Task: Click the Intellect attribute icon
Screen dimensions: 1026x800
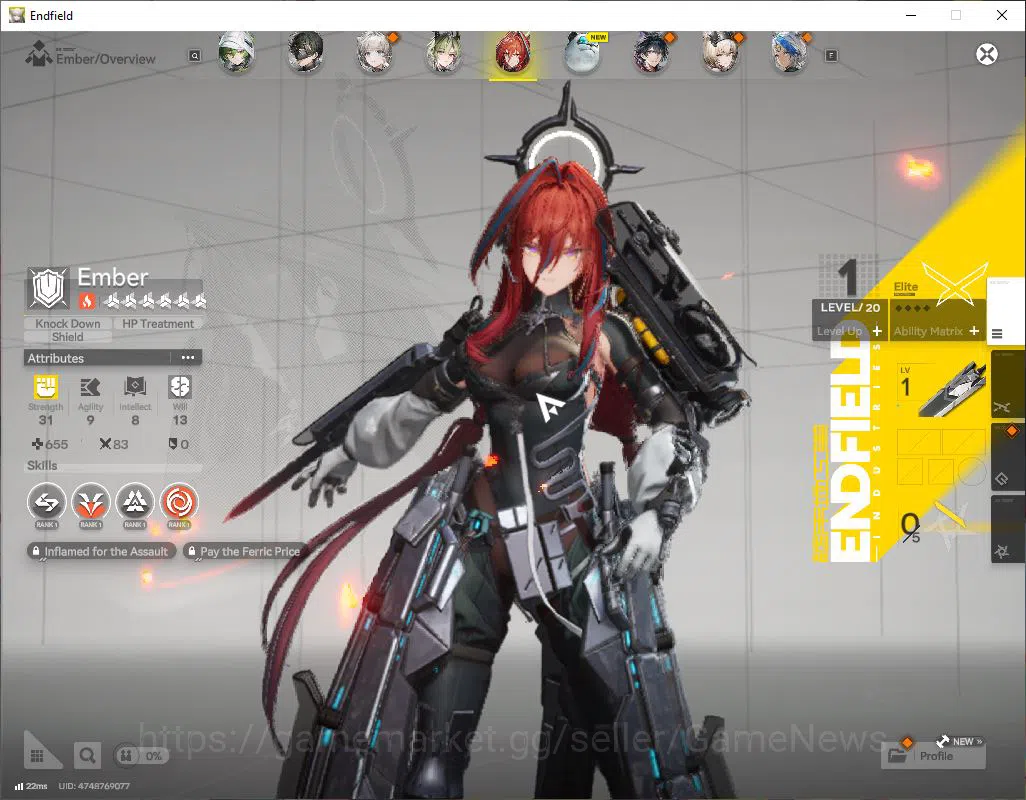Action: tap(135, 387)
